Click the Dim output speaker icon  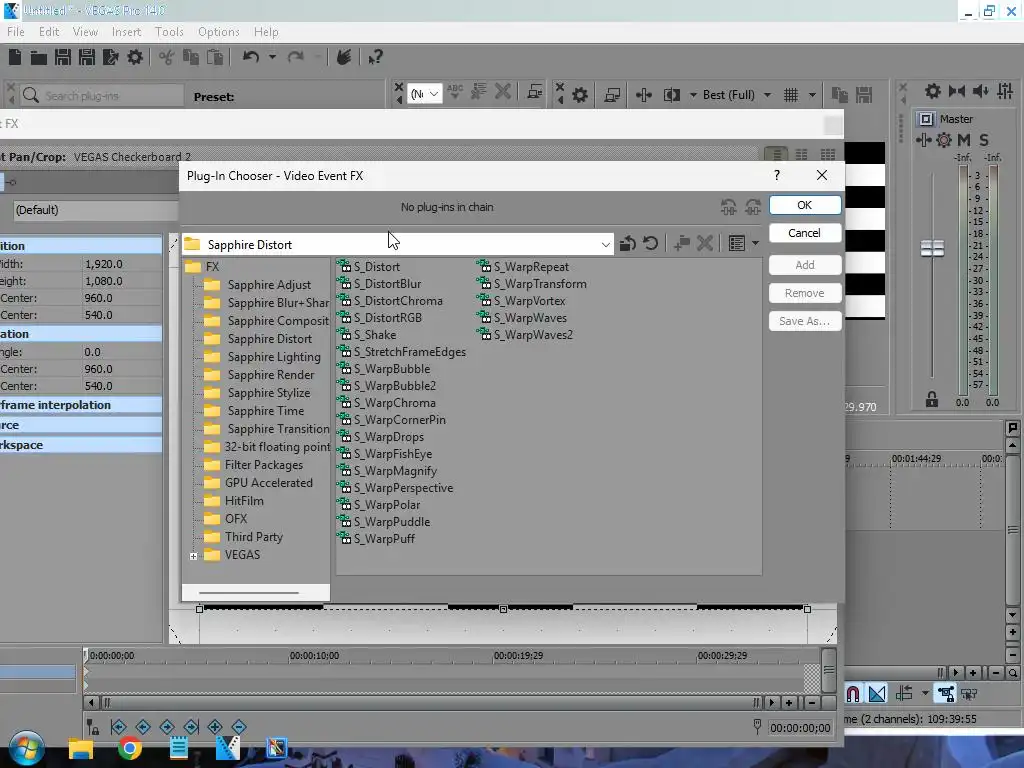981,91
